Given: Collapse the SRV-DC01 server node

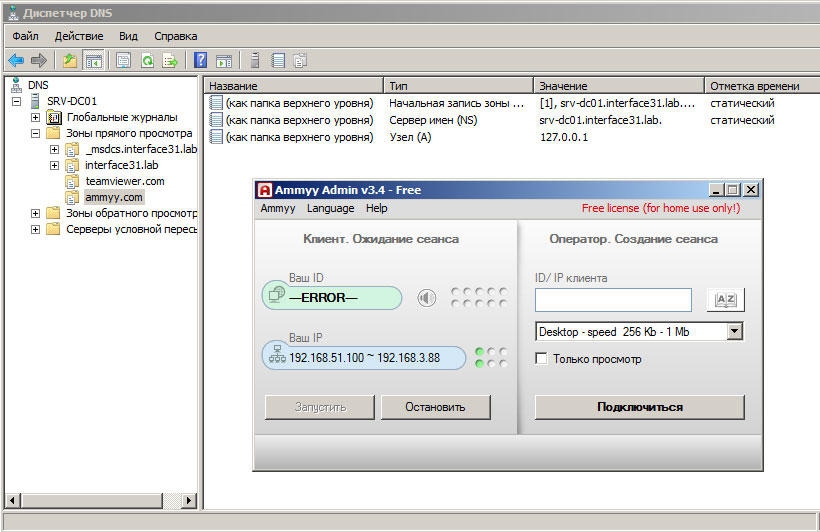Looking at the screenshot, I should 17,101.
